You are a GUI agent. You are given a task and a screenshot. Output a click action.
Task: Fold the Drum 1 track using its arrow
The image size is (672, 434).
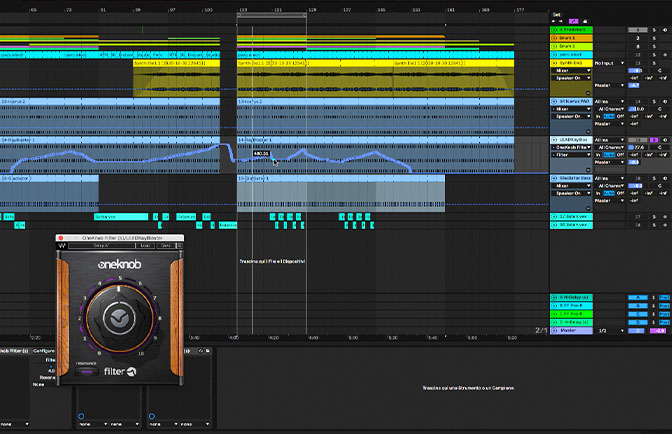tap(554, 38)
